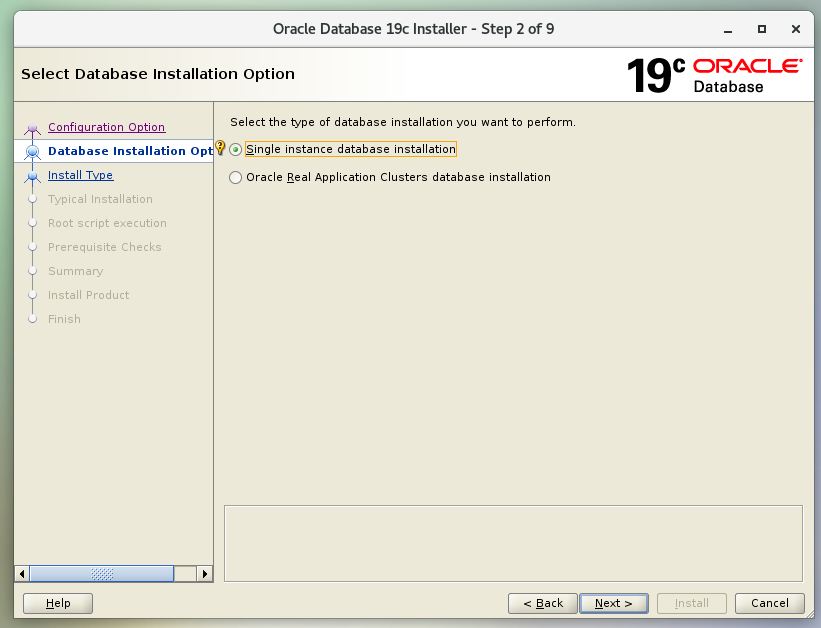The image size is (821, 628).
Task: Click the empty message text area
Action: pos(513,543)
